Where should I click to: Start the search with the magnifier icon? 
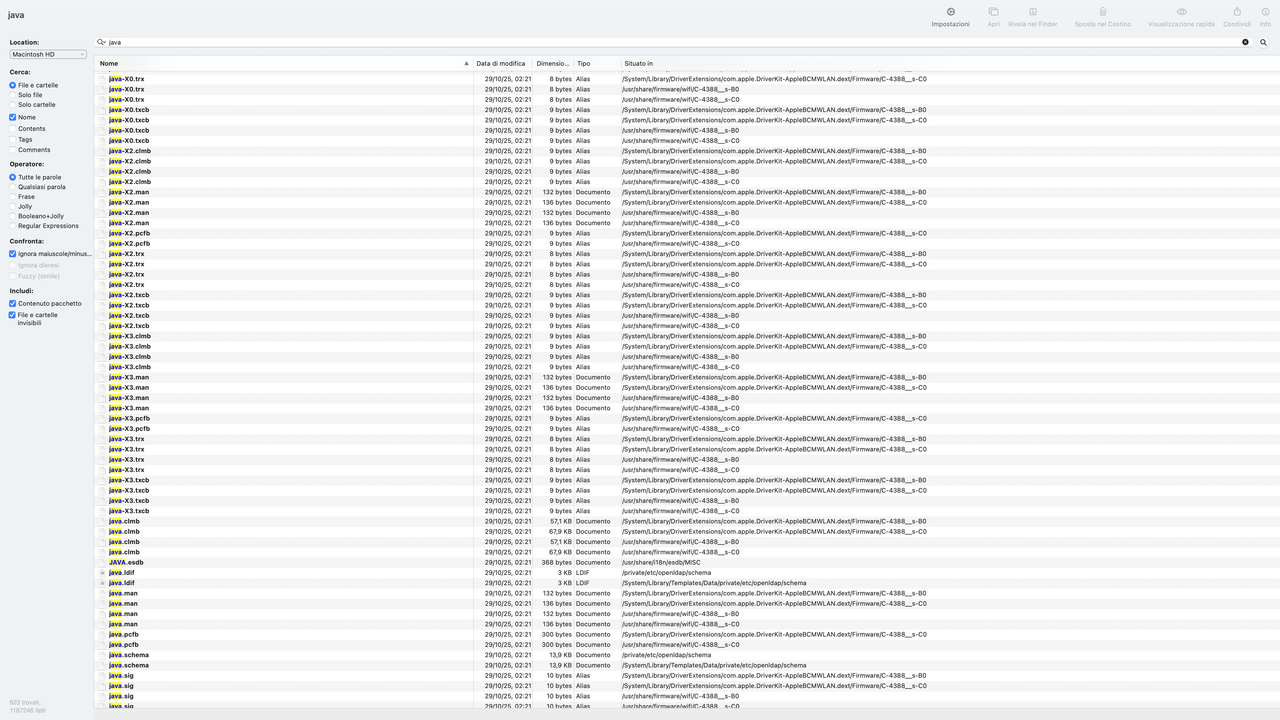point(1263,42)
